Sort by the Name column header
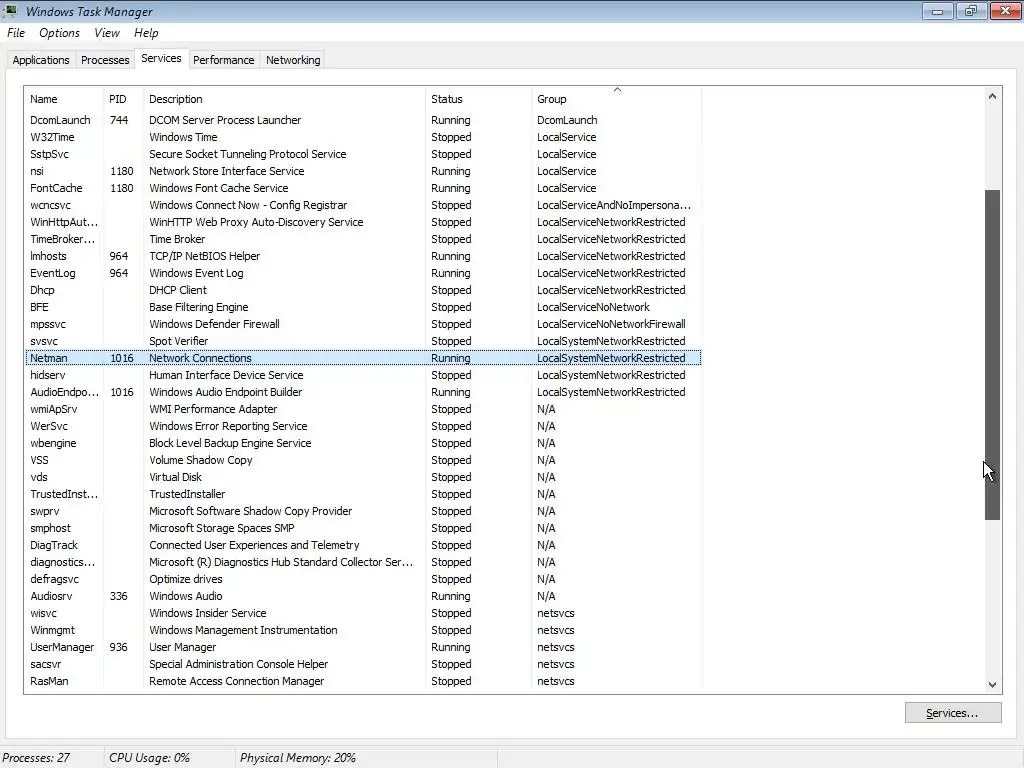Screen dimensions: 1024x768 tap(63, 99)
